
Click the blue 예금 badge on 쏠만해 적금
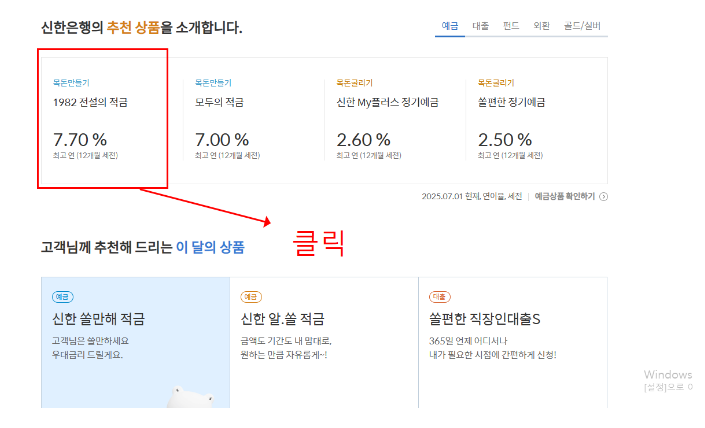62,297
